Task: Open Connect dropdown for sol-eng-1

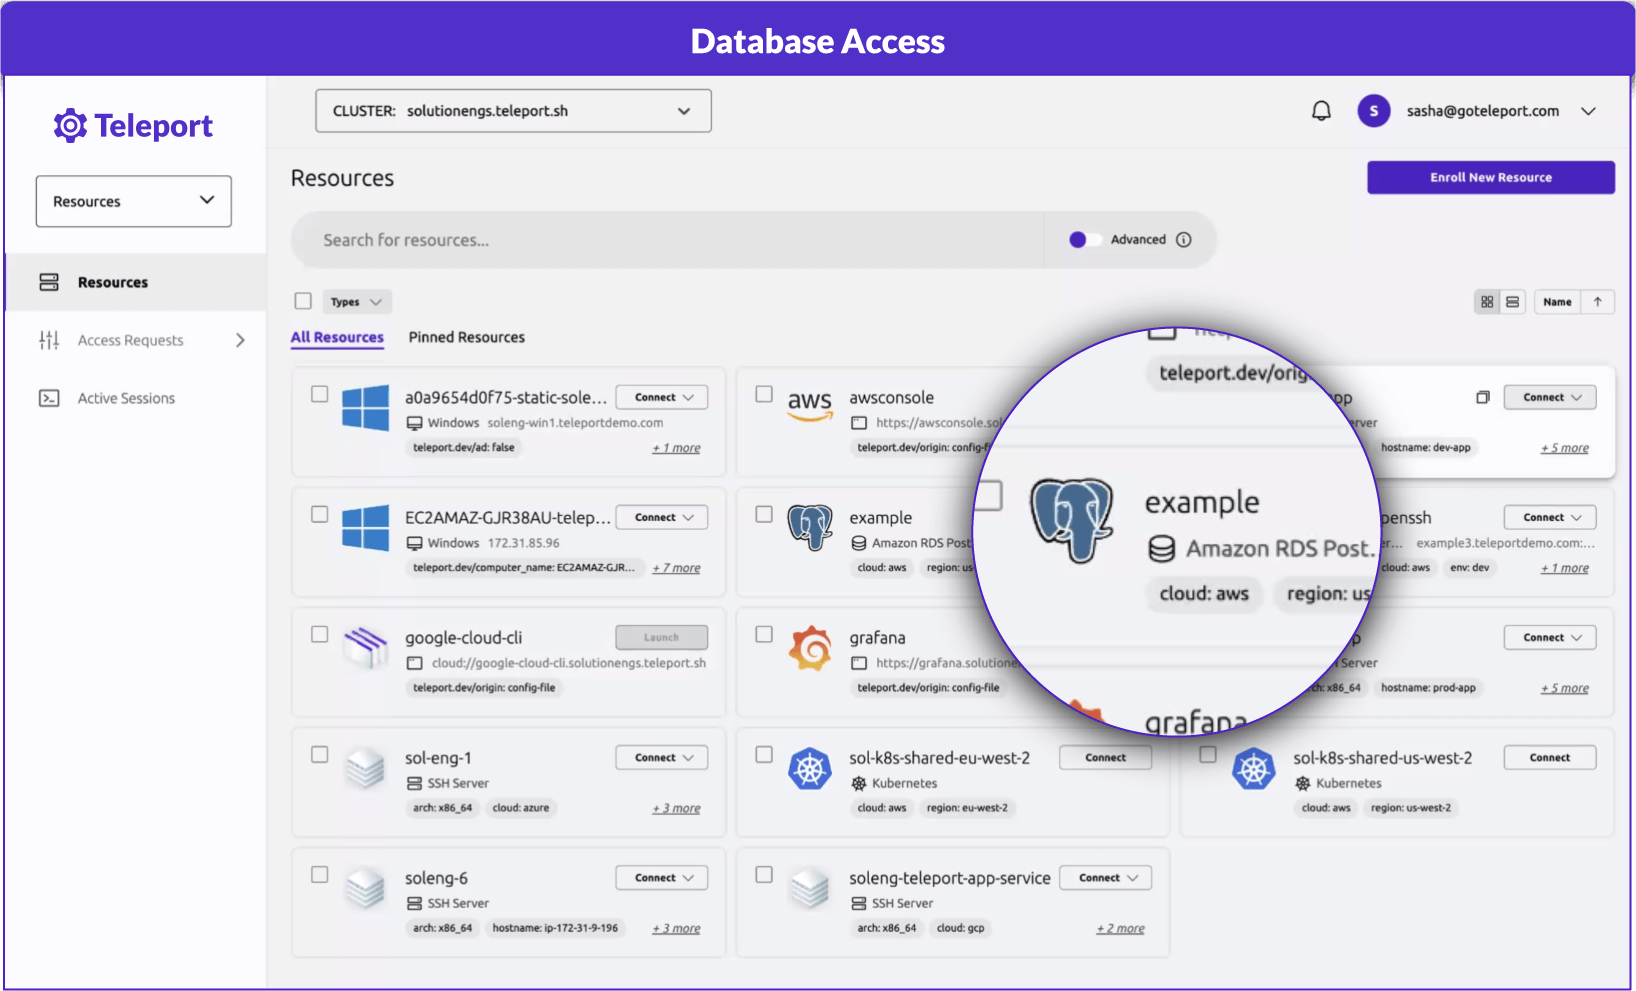Action: coord(662,758)
